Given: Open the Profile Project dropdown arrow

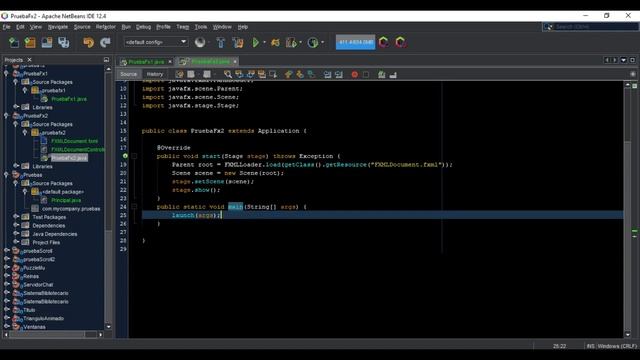Looking at the screenshot, I should point(300,42).
